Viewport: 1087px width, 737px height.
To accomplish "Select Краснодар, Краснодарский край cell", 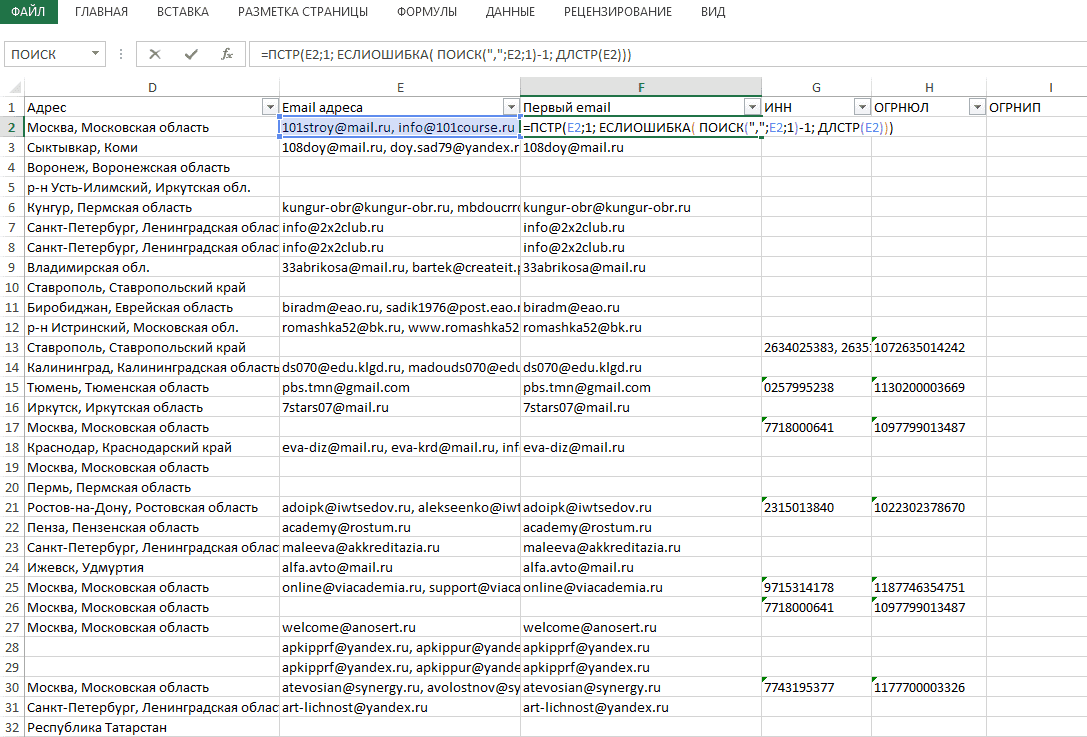I will point(153,448).
